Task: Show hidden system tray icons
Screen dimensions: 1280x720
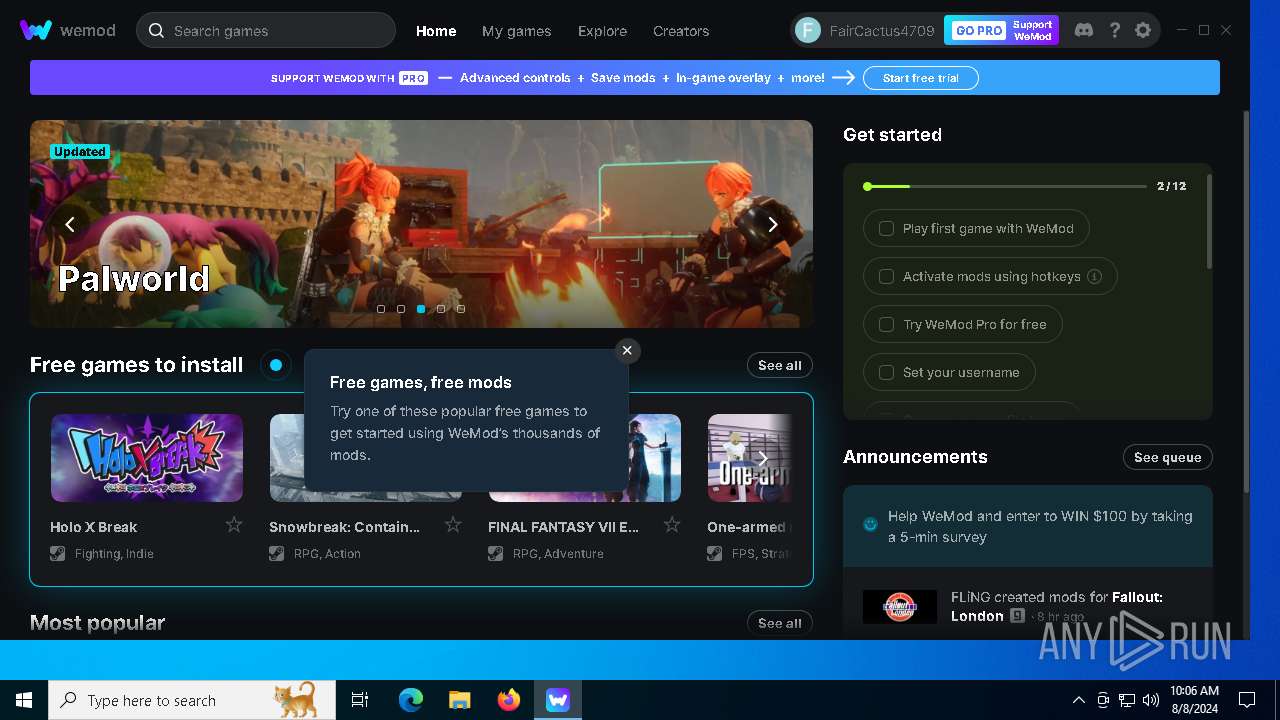Action: click(1078, 700)
